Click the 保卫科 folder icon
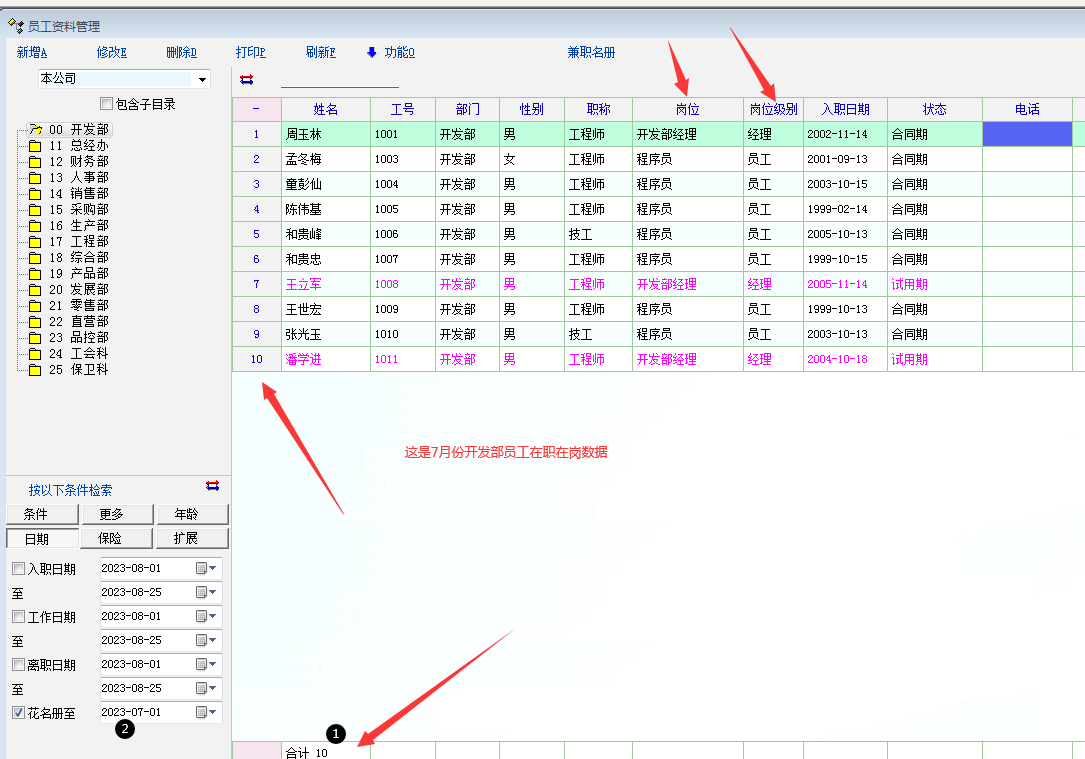Image resolution: width=1085 pixels, height=759 pixels. [35, 370]
